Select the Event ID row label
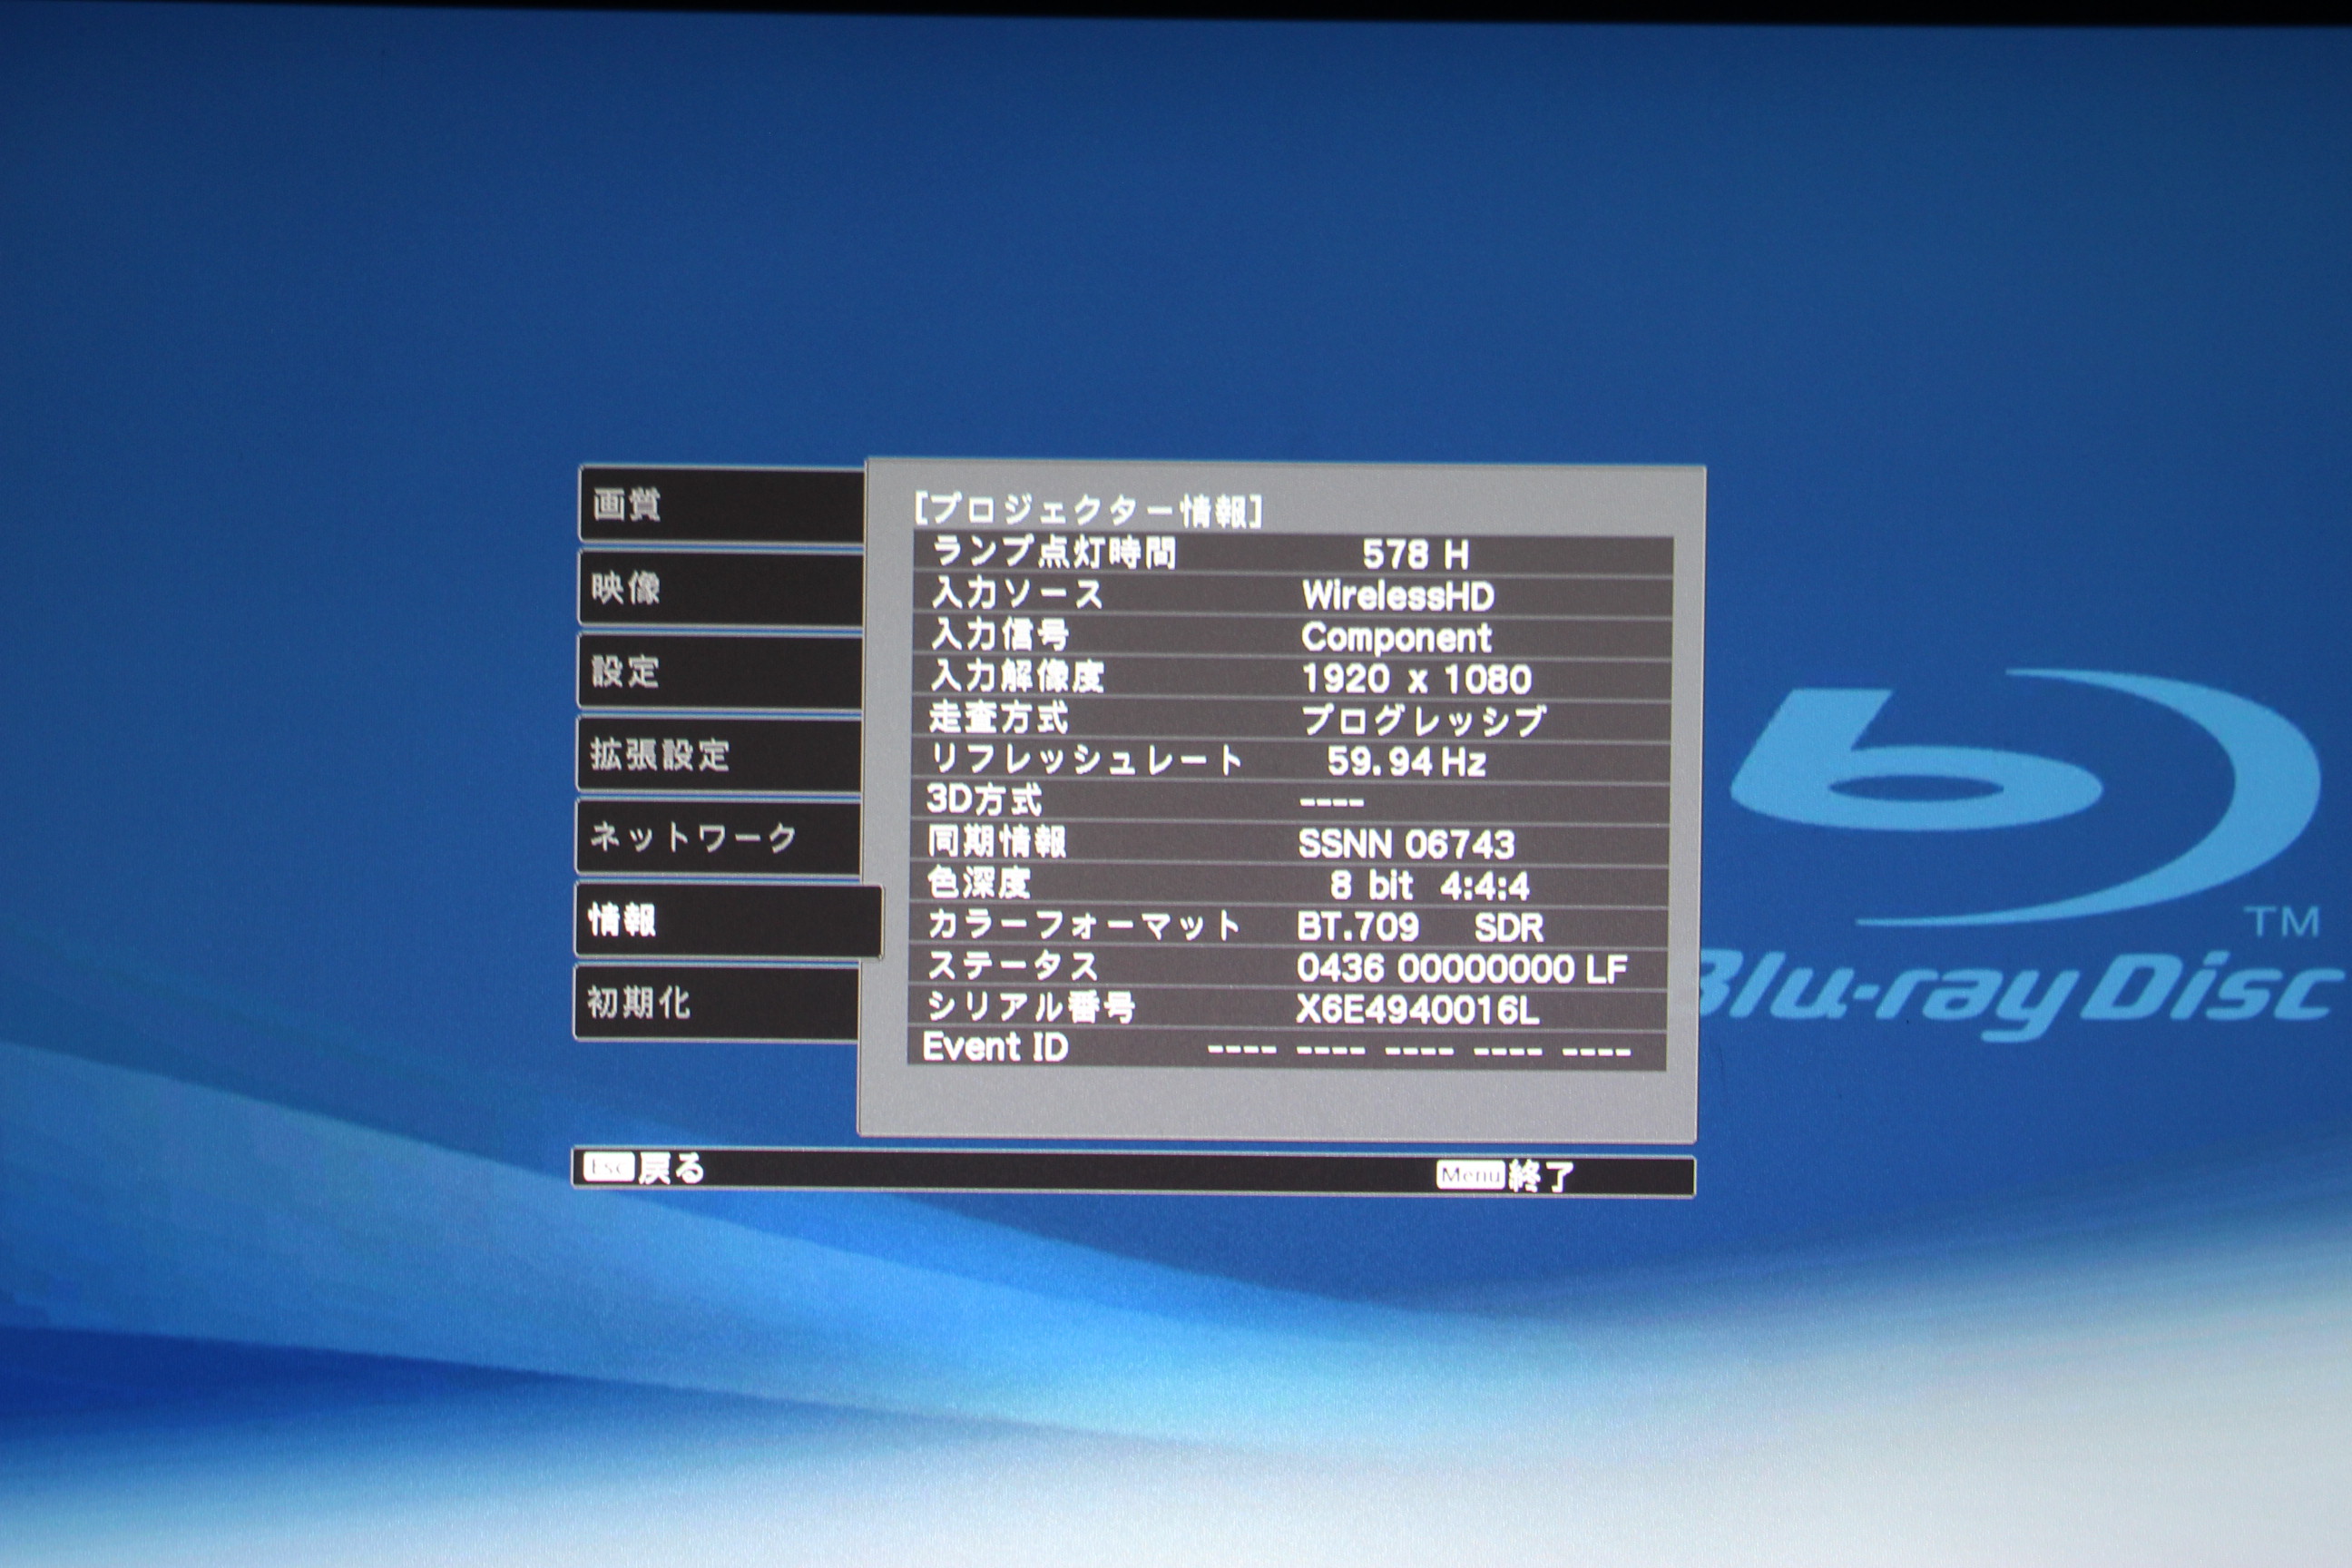 (995, 1048)
